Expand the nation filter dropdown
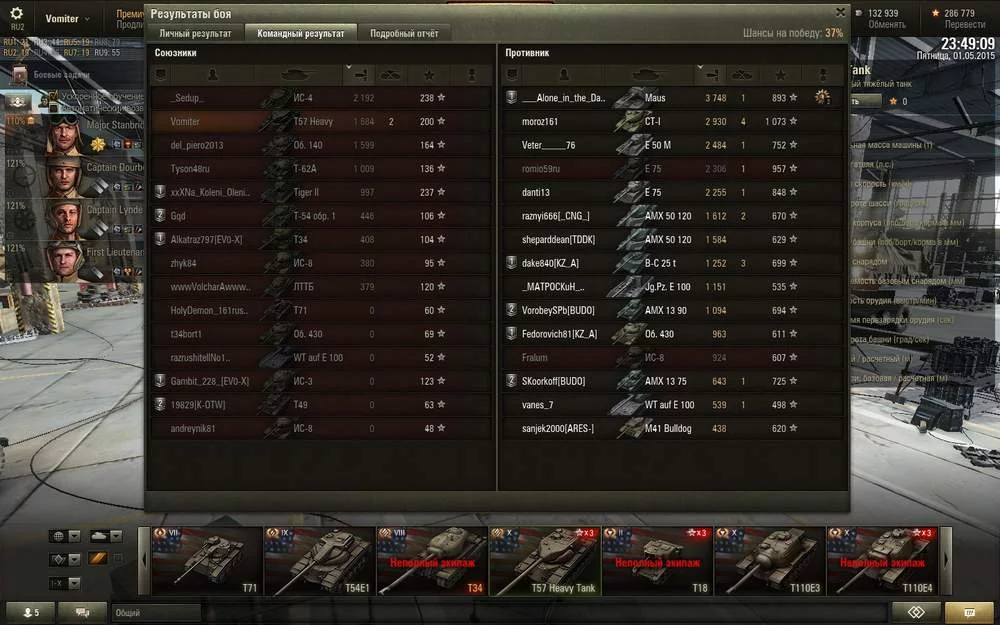The height and width of the screenshot is (625, 1000). tap(65, 536)
